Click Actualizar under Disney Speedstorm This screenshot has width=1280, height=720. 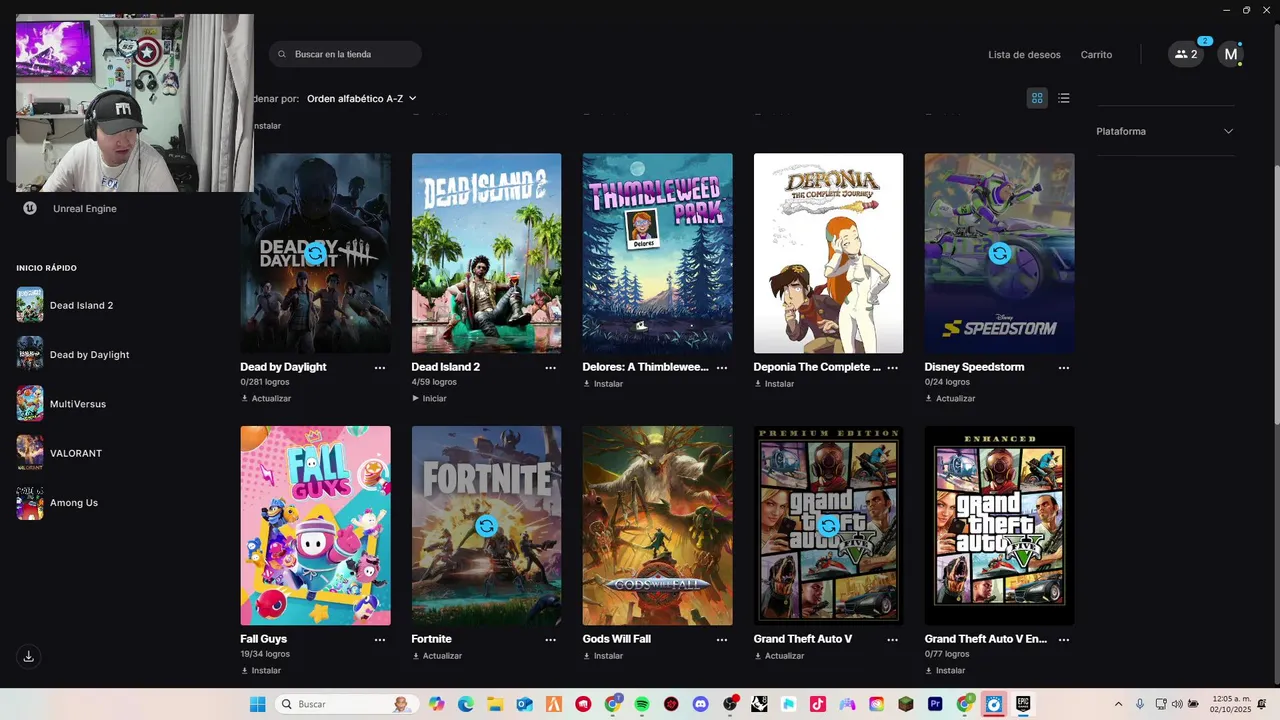tap(950, 398)
